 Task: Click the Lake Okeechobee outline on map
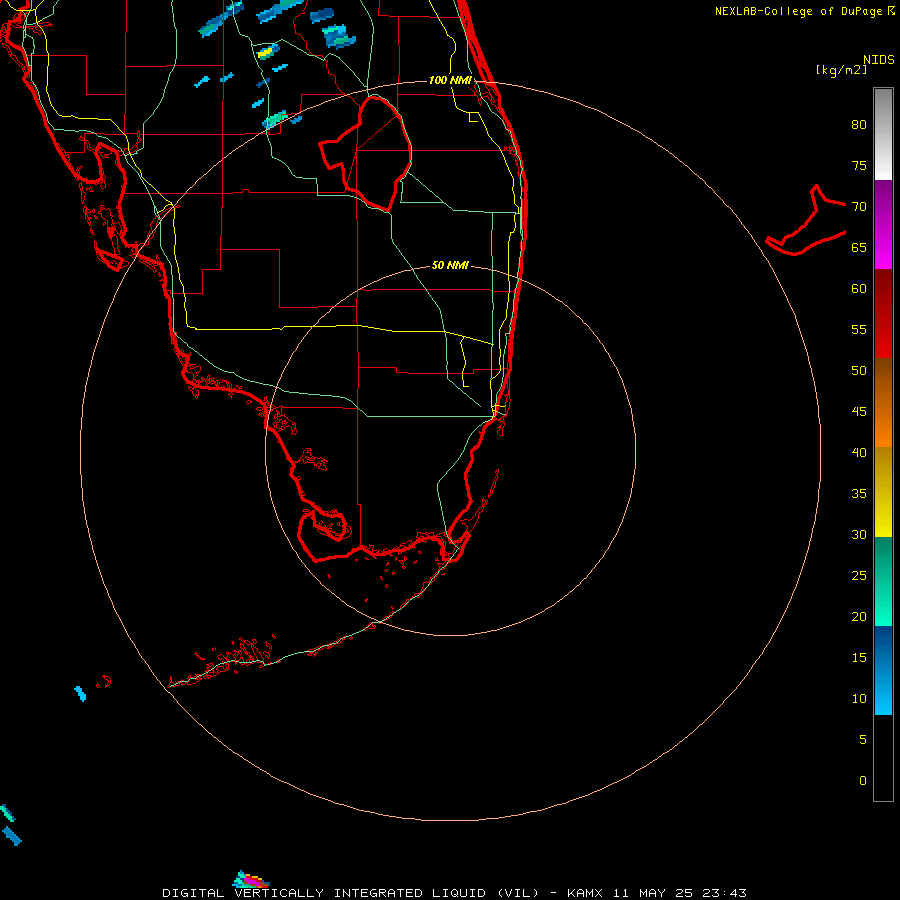[366, 153]
